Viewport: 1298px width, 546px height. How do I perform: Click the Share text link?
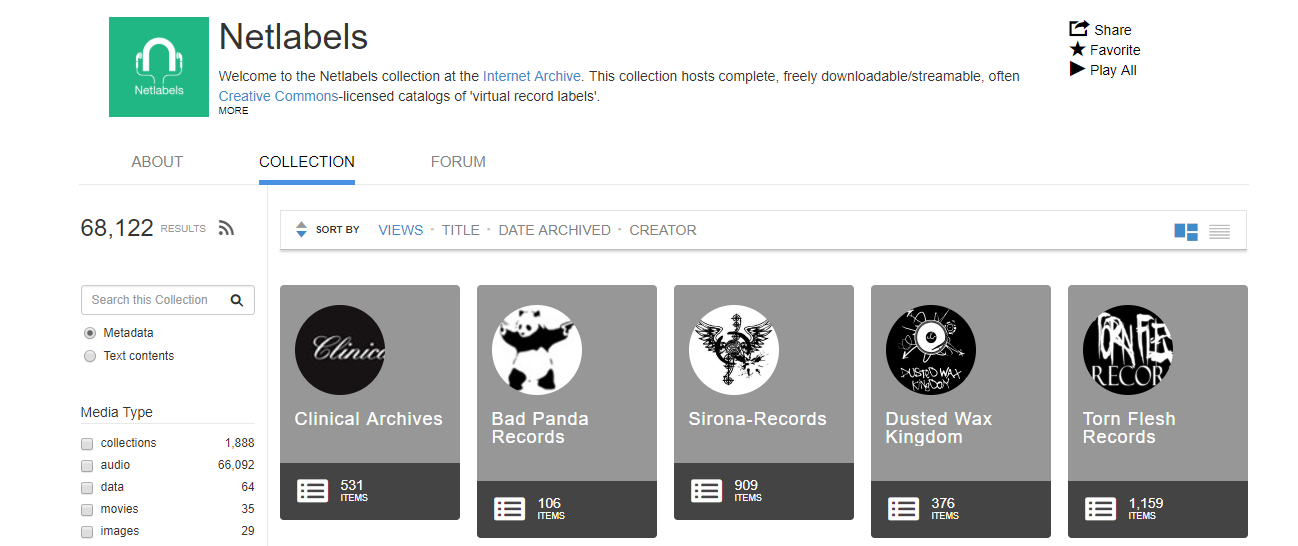pos(1113,30)
